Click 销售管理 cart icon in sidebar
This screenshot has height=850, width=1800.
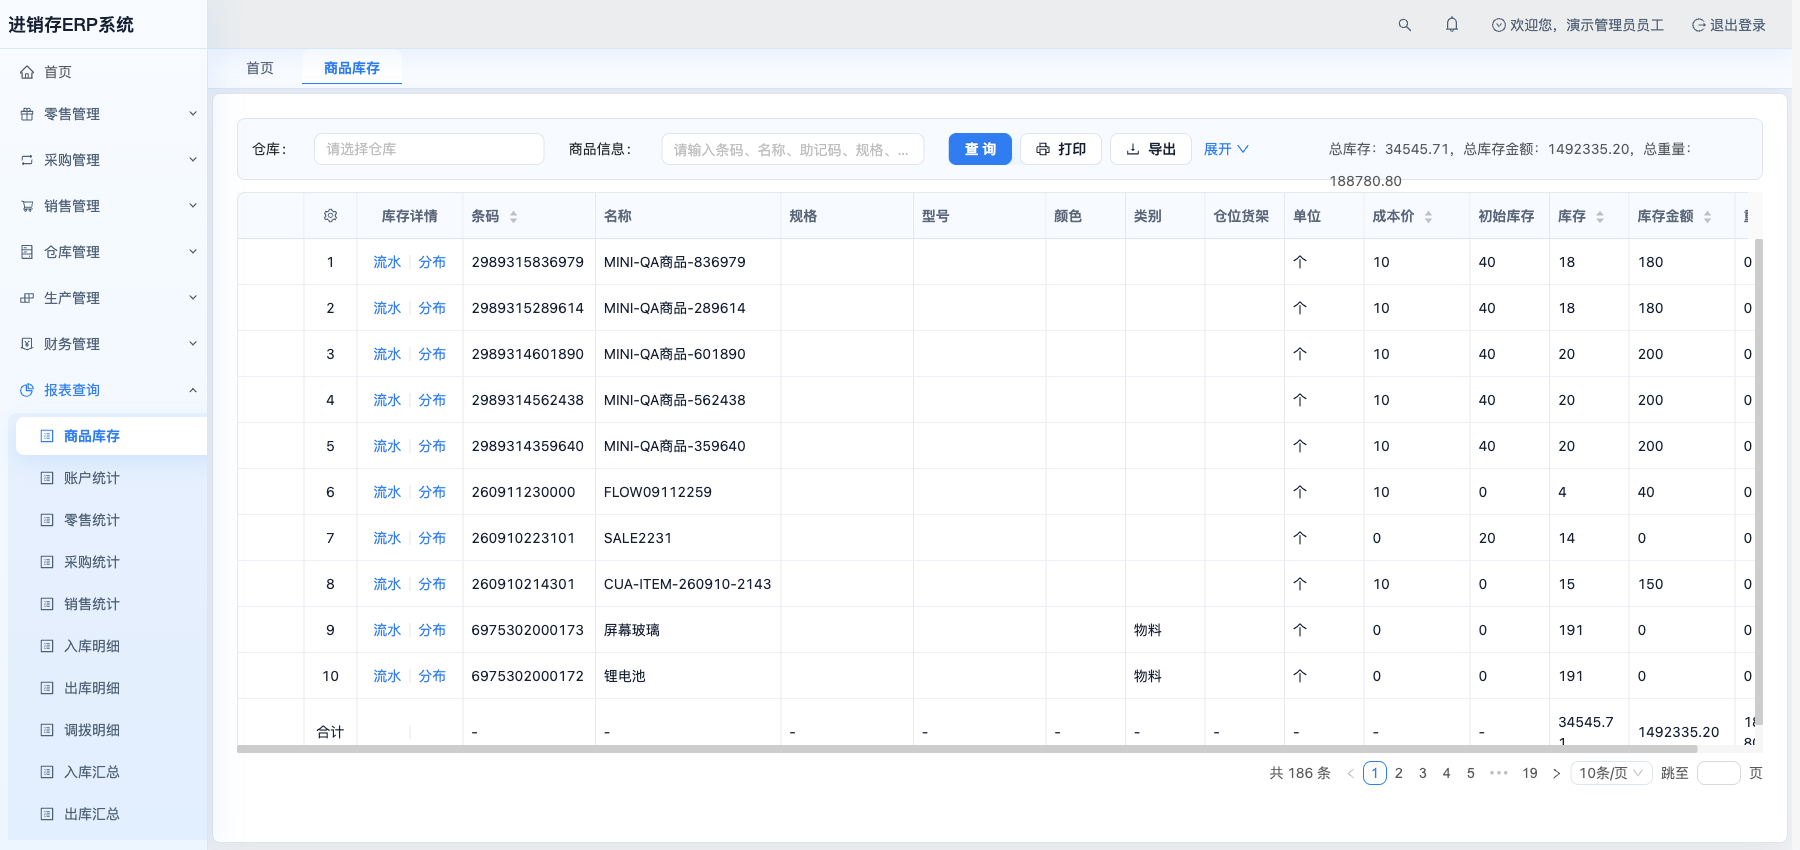coord(27,206)
